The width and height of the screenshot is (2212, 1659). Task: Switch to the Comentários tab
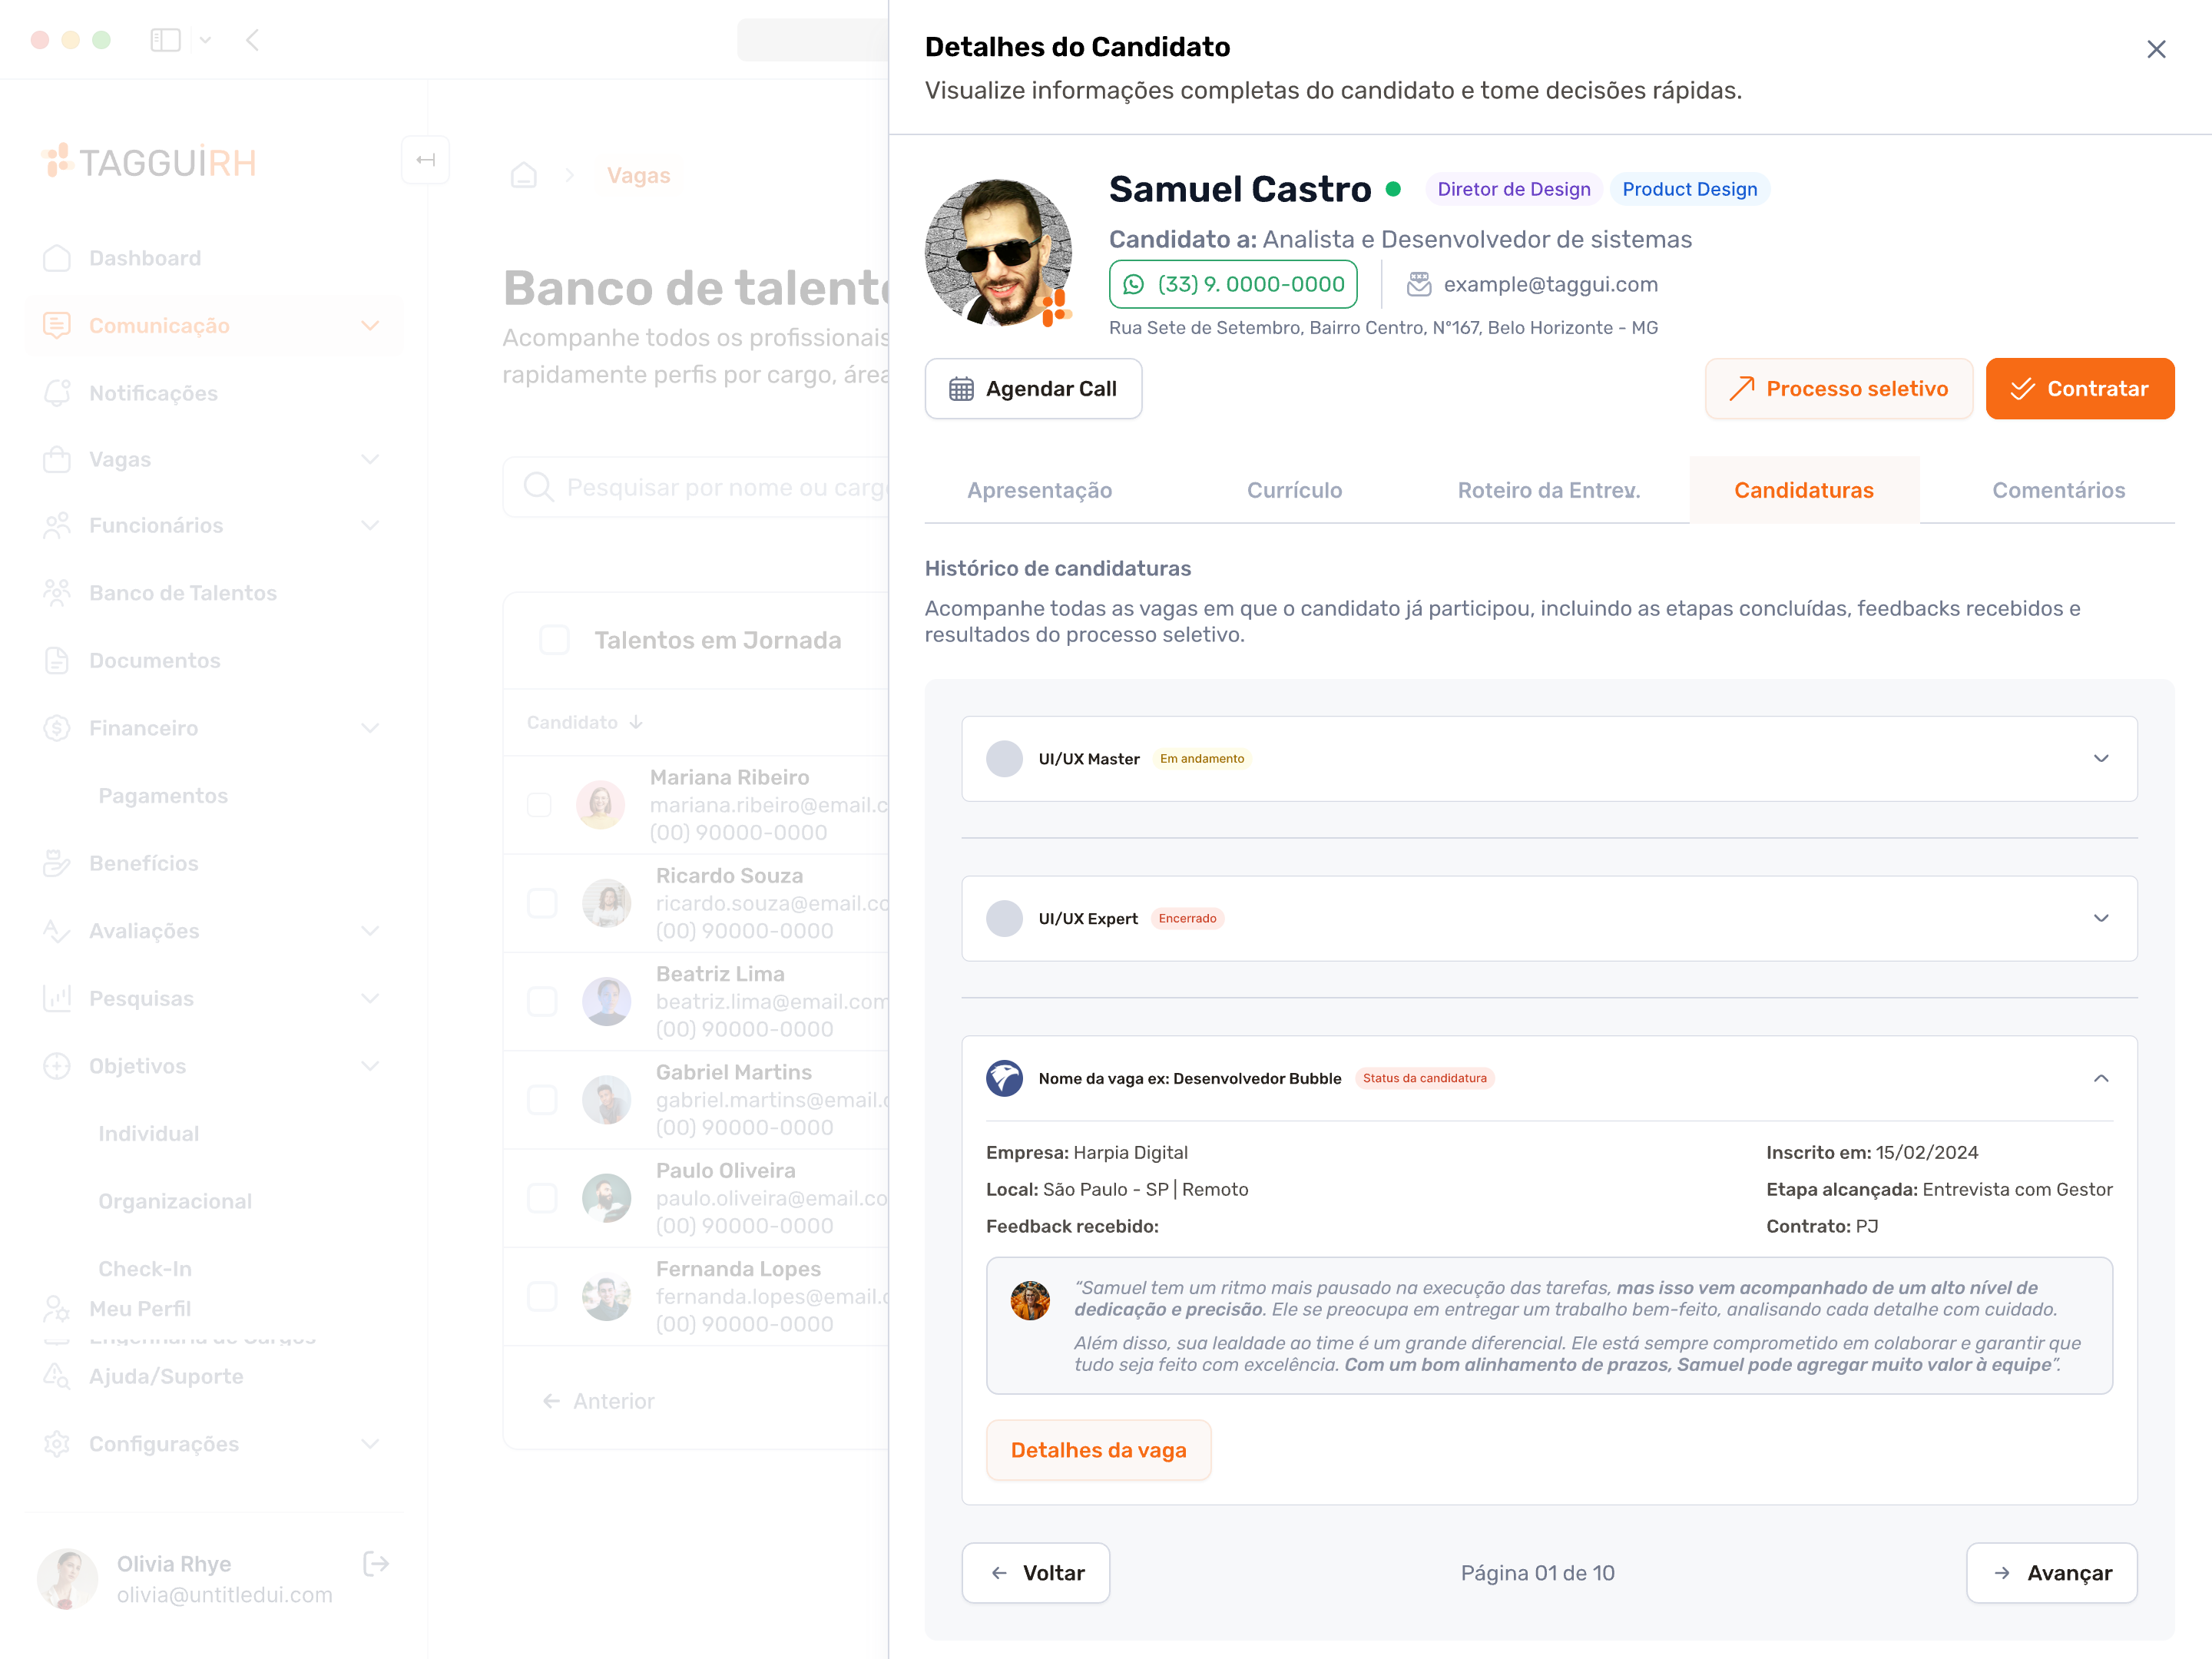[2059, 490]
